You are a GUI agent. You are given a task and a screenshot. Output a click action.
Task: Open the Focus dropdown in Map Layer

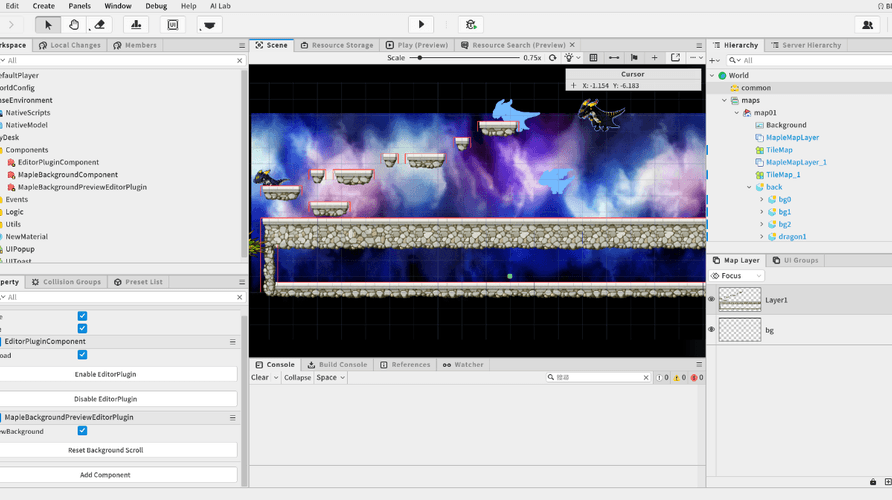coord(736,276)
